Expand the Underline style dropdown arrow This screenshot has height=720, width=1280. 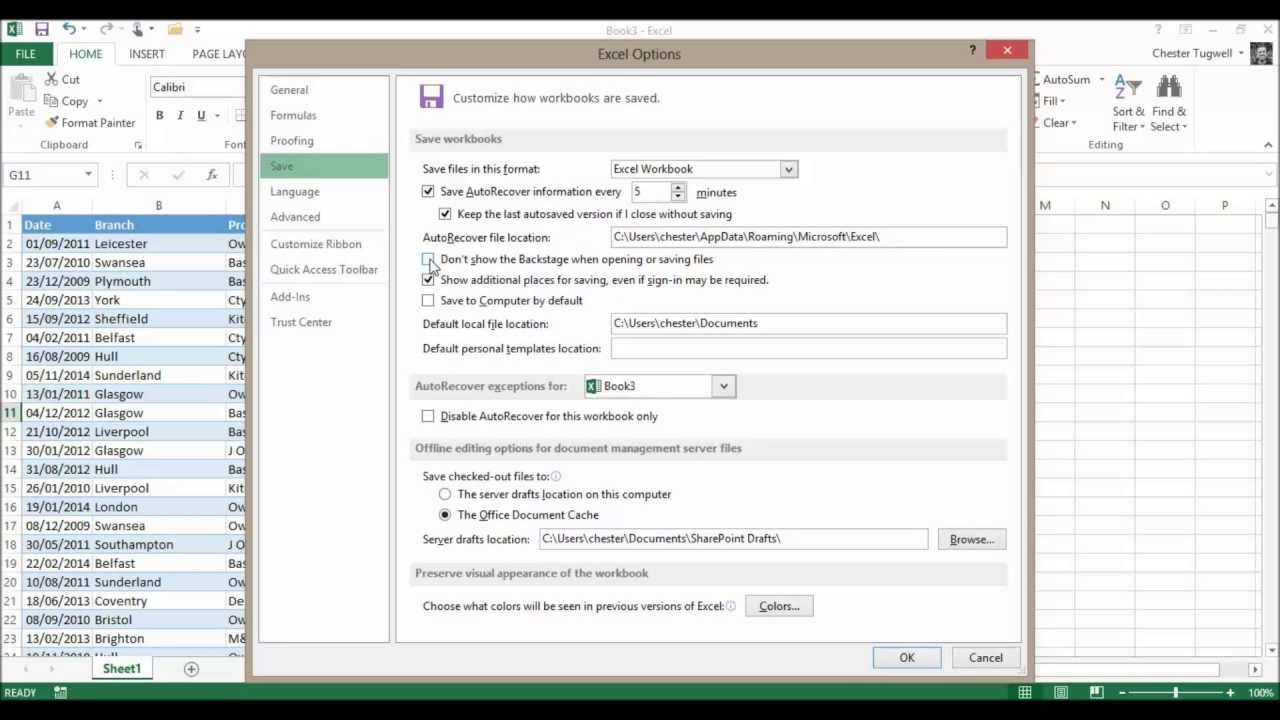217,116
